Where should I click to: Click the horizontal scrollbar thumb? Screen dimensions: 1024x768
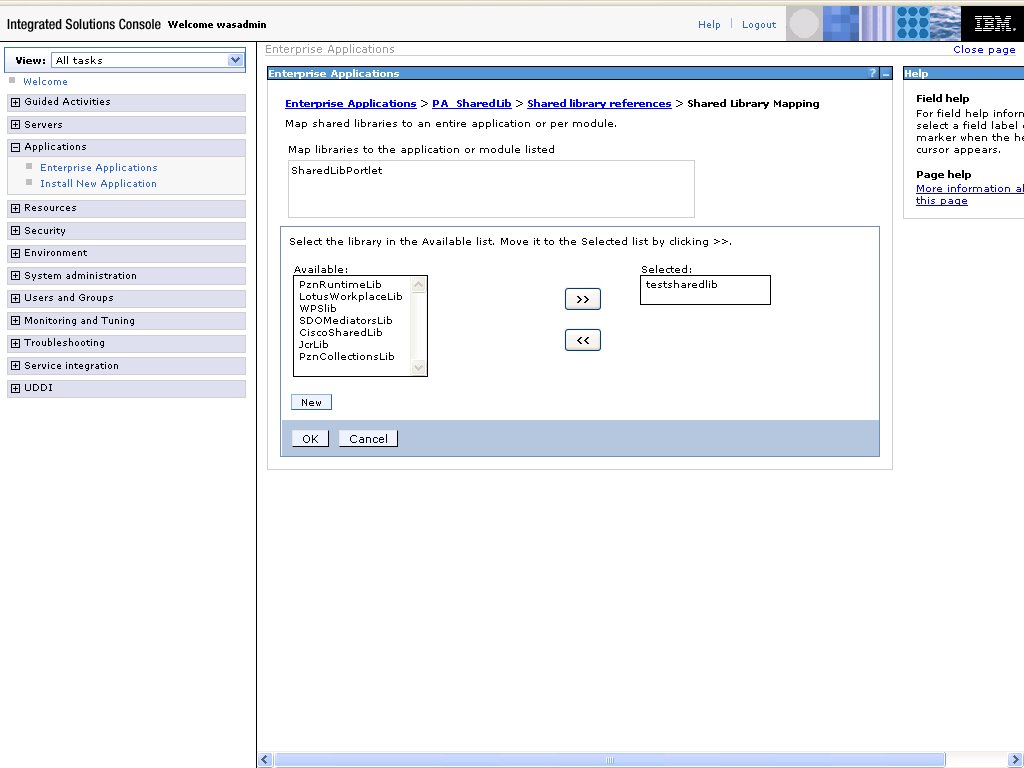click(610, 760)
